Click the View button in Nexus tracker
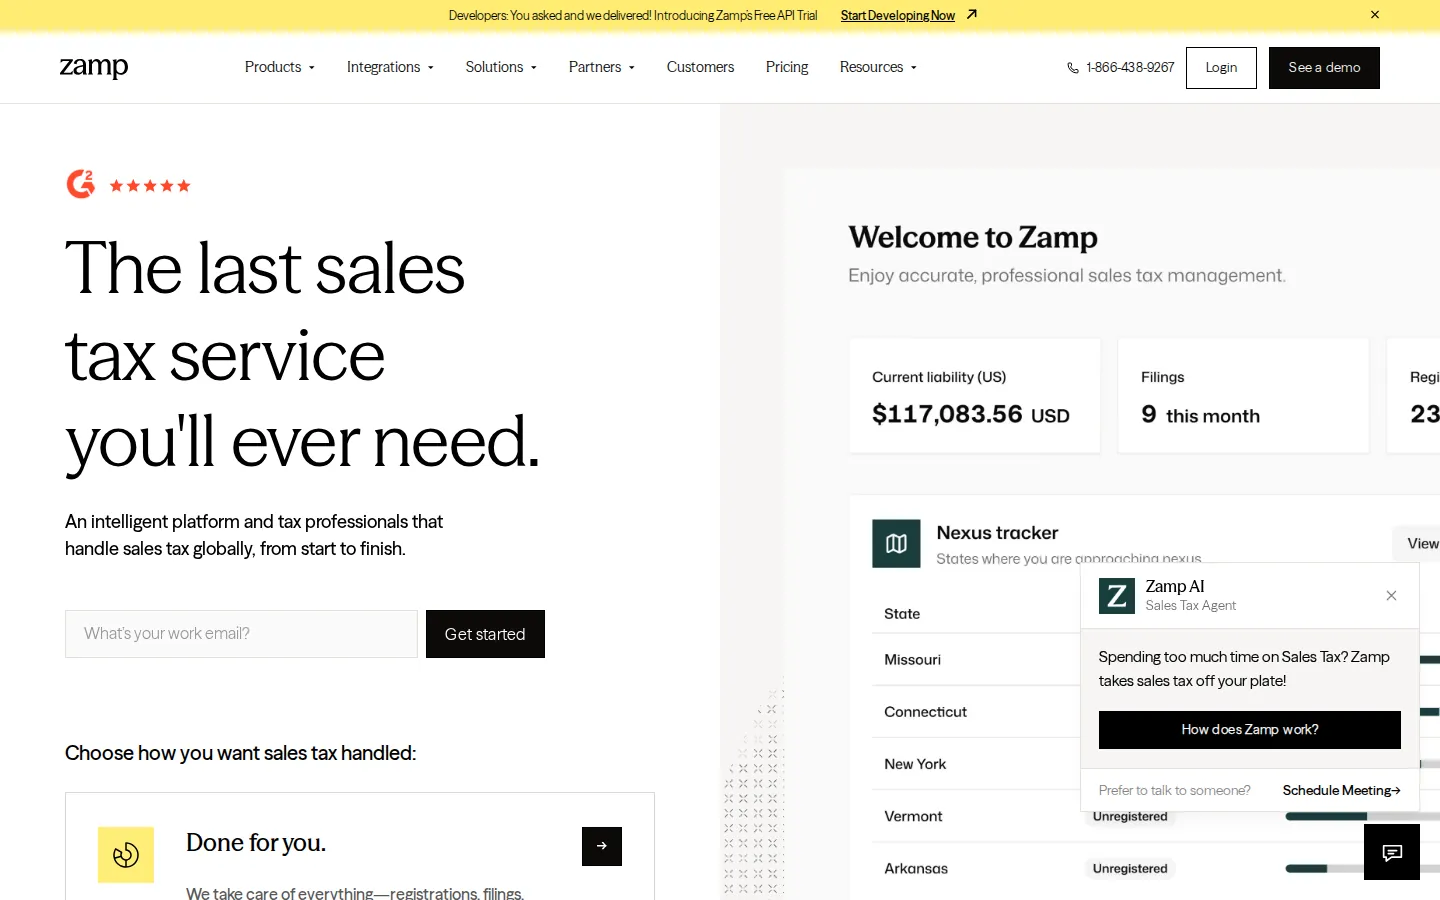Image resolution: width=1440 pixels, height=900 pixels. (1416, 543)
